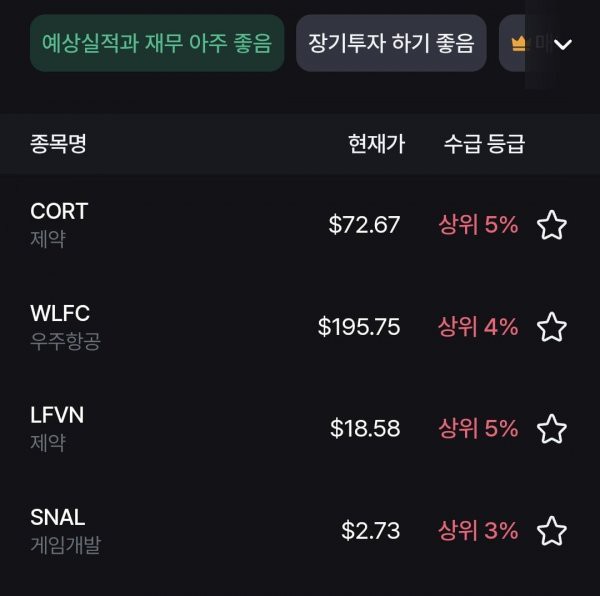The height and width of the screenshot is (596, 600).
Task: Star the SNAL stock row
Action: point(551,531)
